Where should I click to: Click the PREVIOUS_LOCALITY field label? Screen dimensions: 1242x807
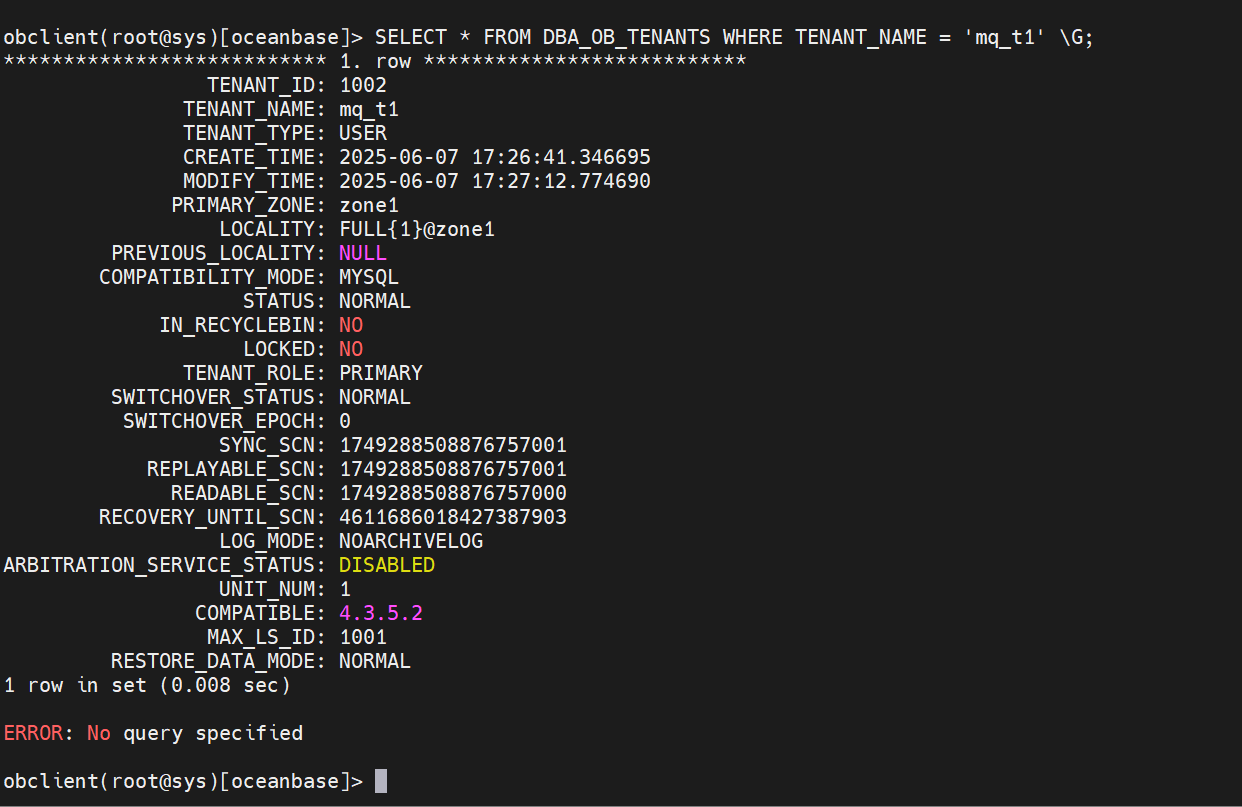tap(219, 253)
